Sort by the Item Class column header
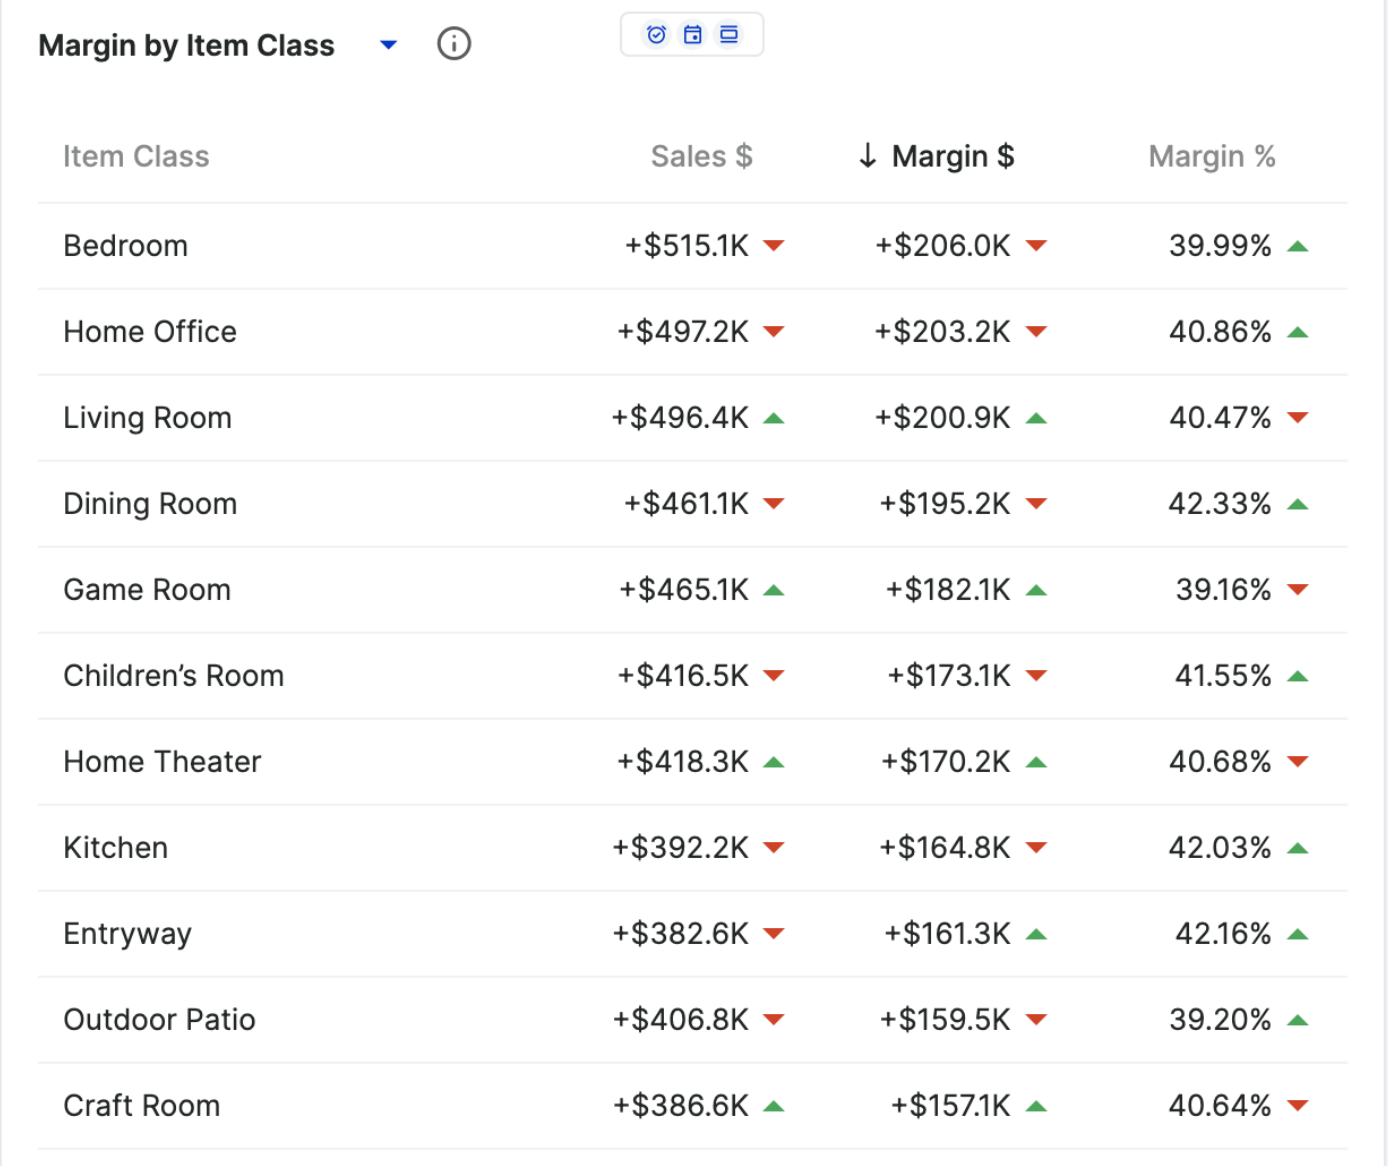 136,157
